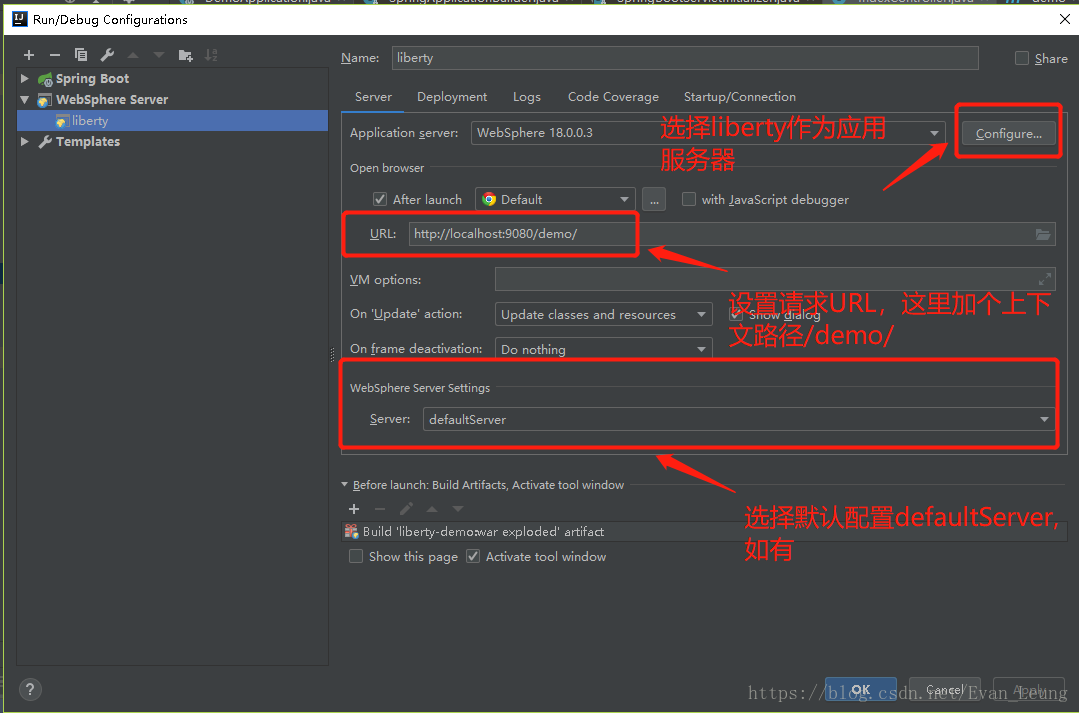Select liberty configuration in tree
Screen dimensions: 1079x713
pos(172,120)
